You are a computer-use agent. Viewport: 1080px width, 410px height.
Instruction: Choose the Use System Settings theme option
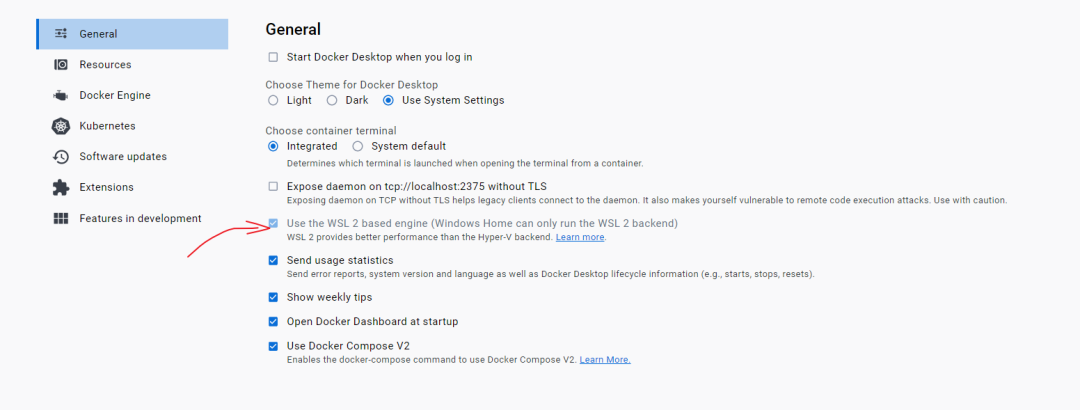389,100
